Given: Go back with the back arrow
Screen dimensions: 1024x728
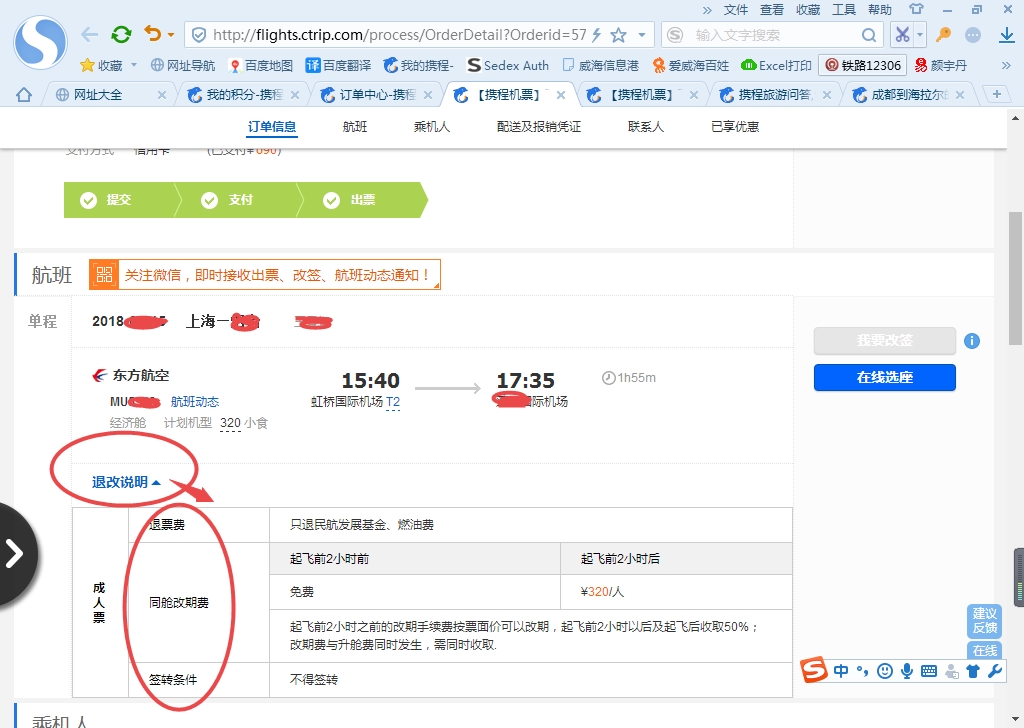Looking at the screenshot, I should coord(89,35).
